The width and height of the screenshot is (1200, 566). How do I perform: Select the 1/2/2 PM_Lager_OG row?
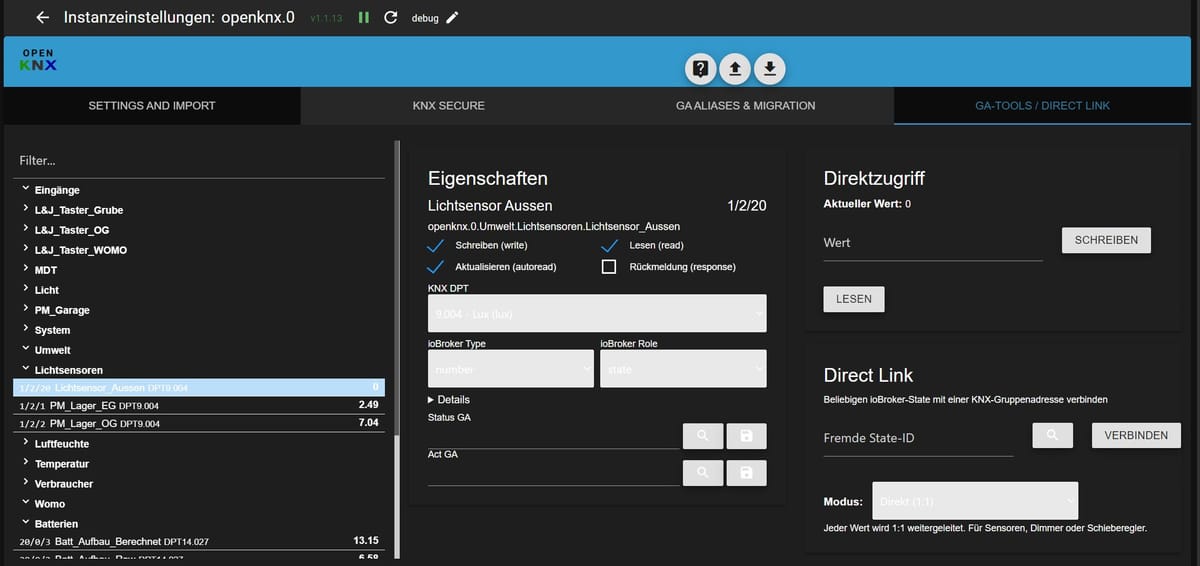199,423
